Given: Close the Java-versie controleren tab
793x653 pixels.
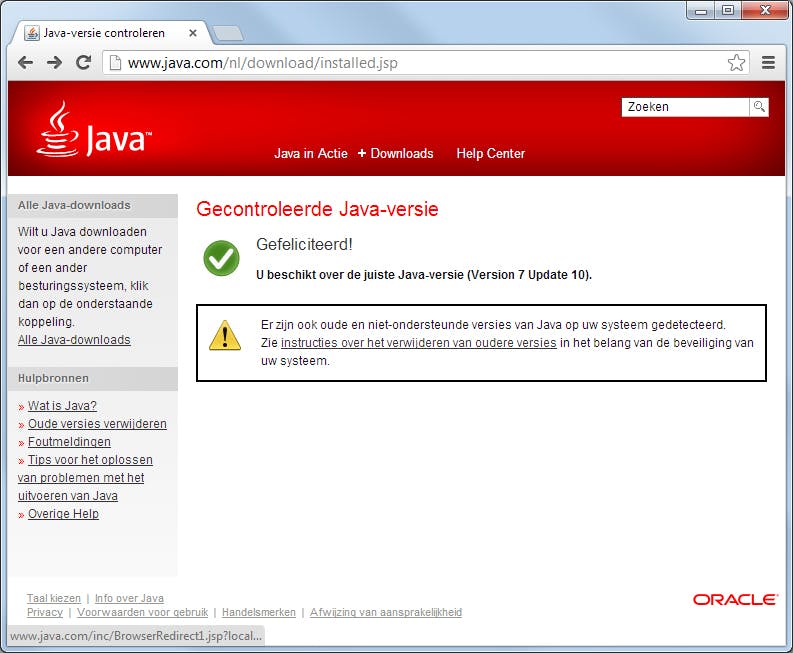Looking at the screenshot, I should 193,33.
